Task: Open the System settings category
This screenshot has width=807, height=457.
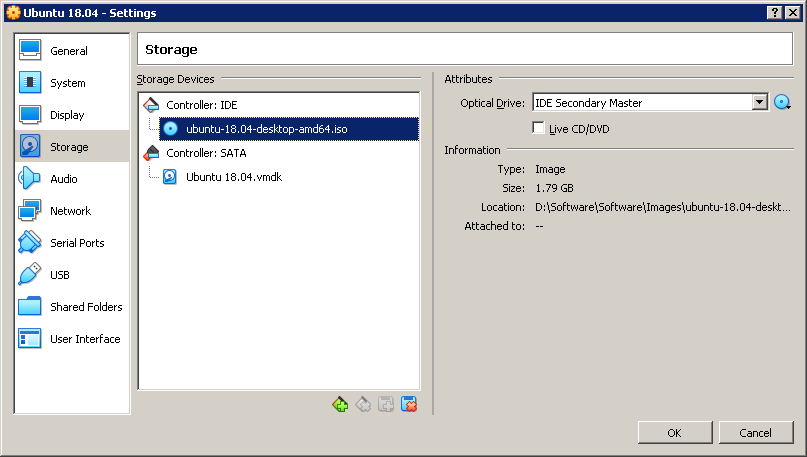Action: click(72, 82)
